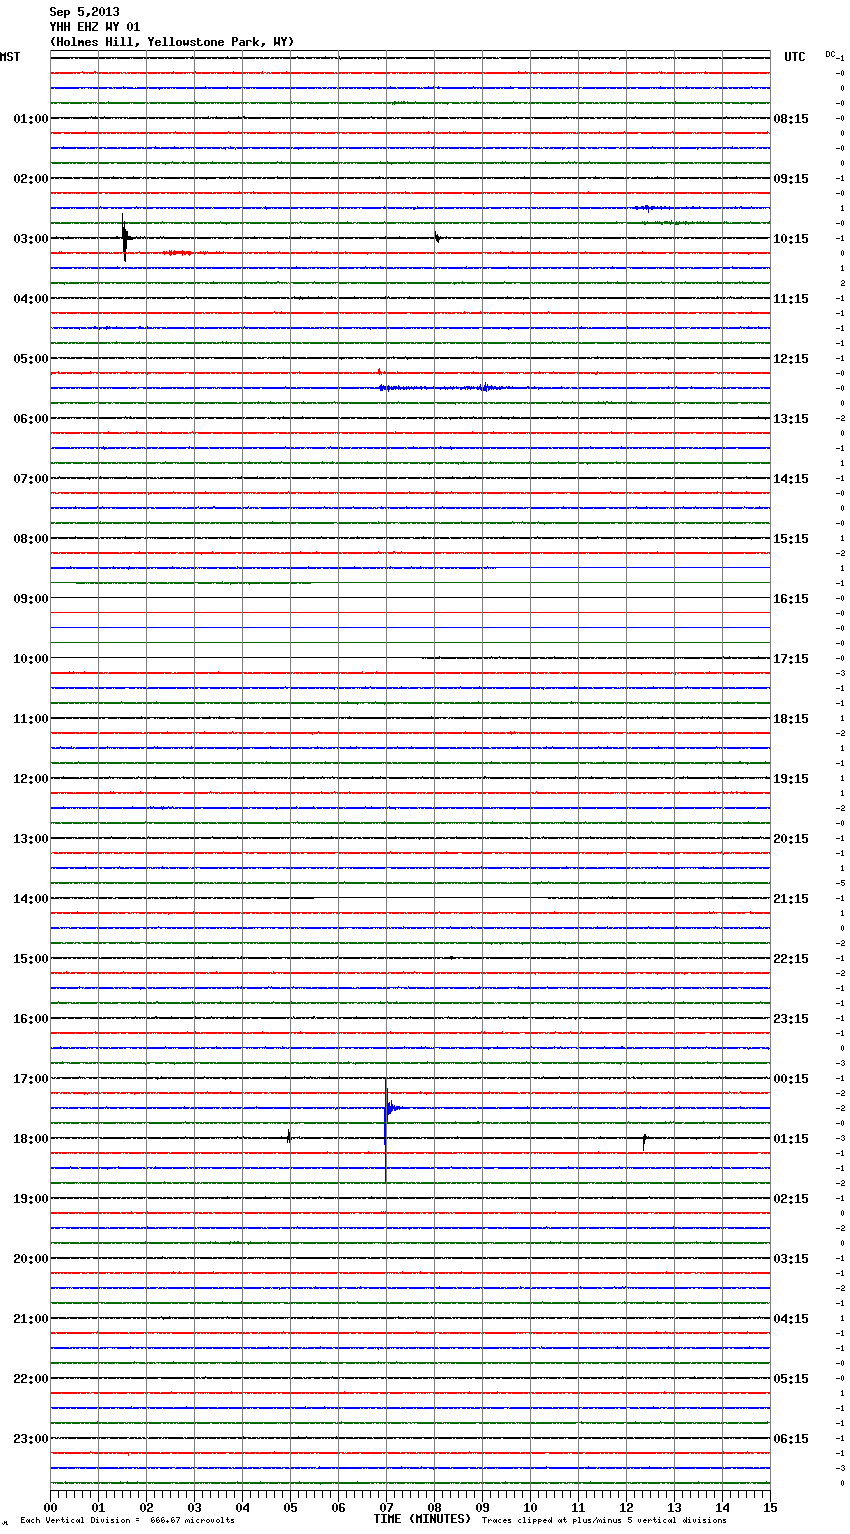Click the 06:15 UTC time label
The height and width of the screenshot is (1534, 850).
pyautogui.click(x=791, y=1439)
